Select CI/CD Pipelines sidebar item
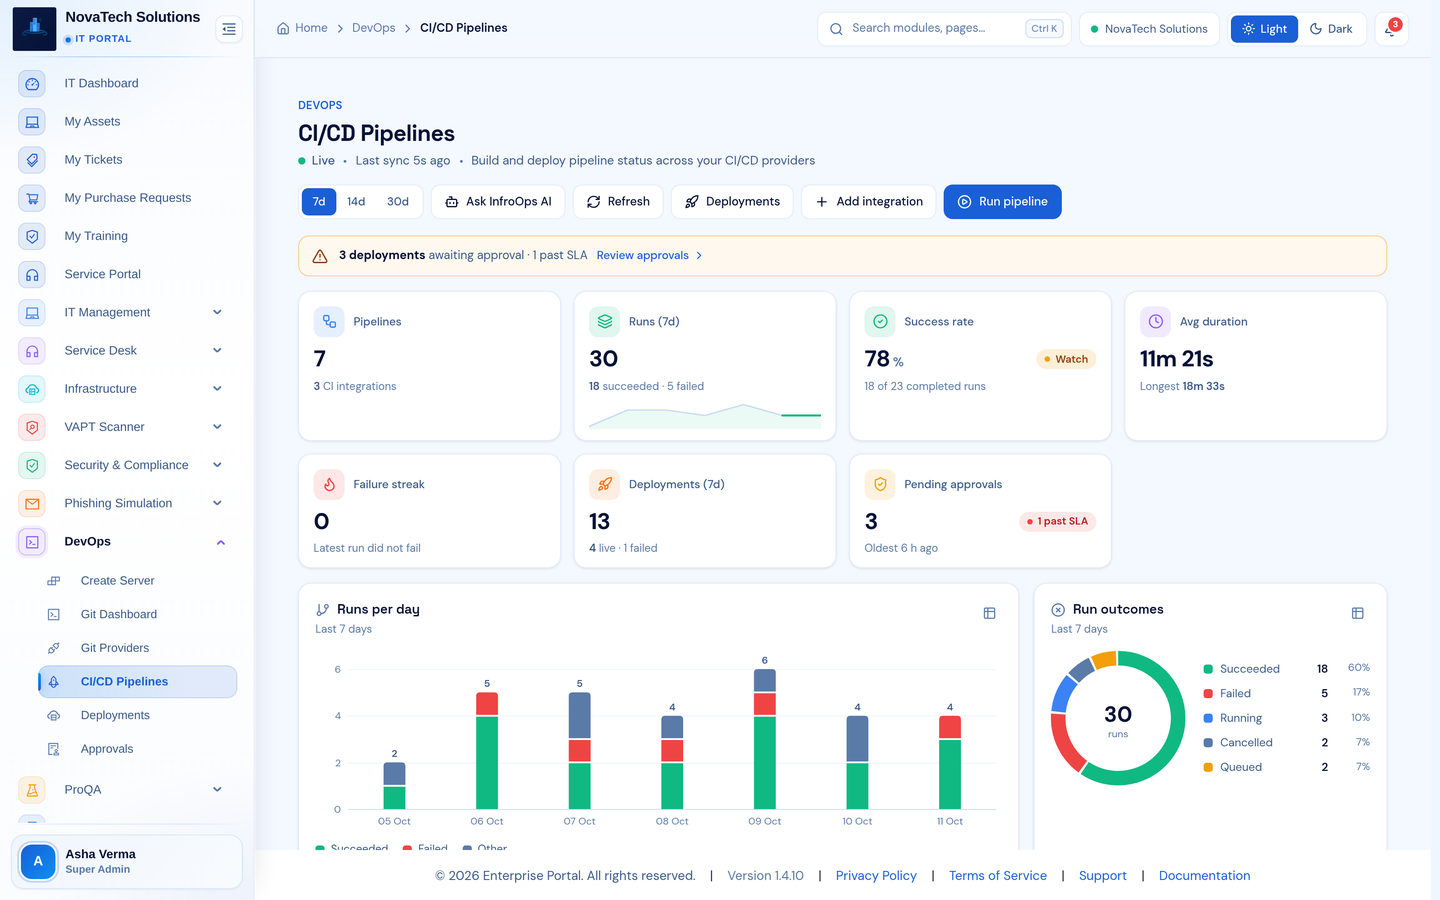 (x=138, y=682)
